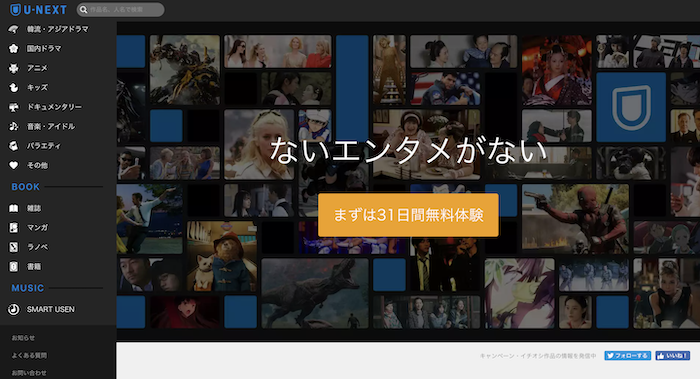Open the ドキュメンタリー icon
This screenshot has height=379, width=700.
tap(13, 107)
